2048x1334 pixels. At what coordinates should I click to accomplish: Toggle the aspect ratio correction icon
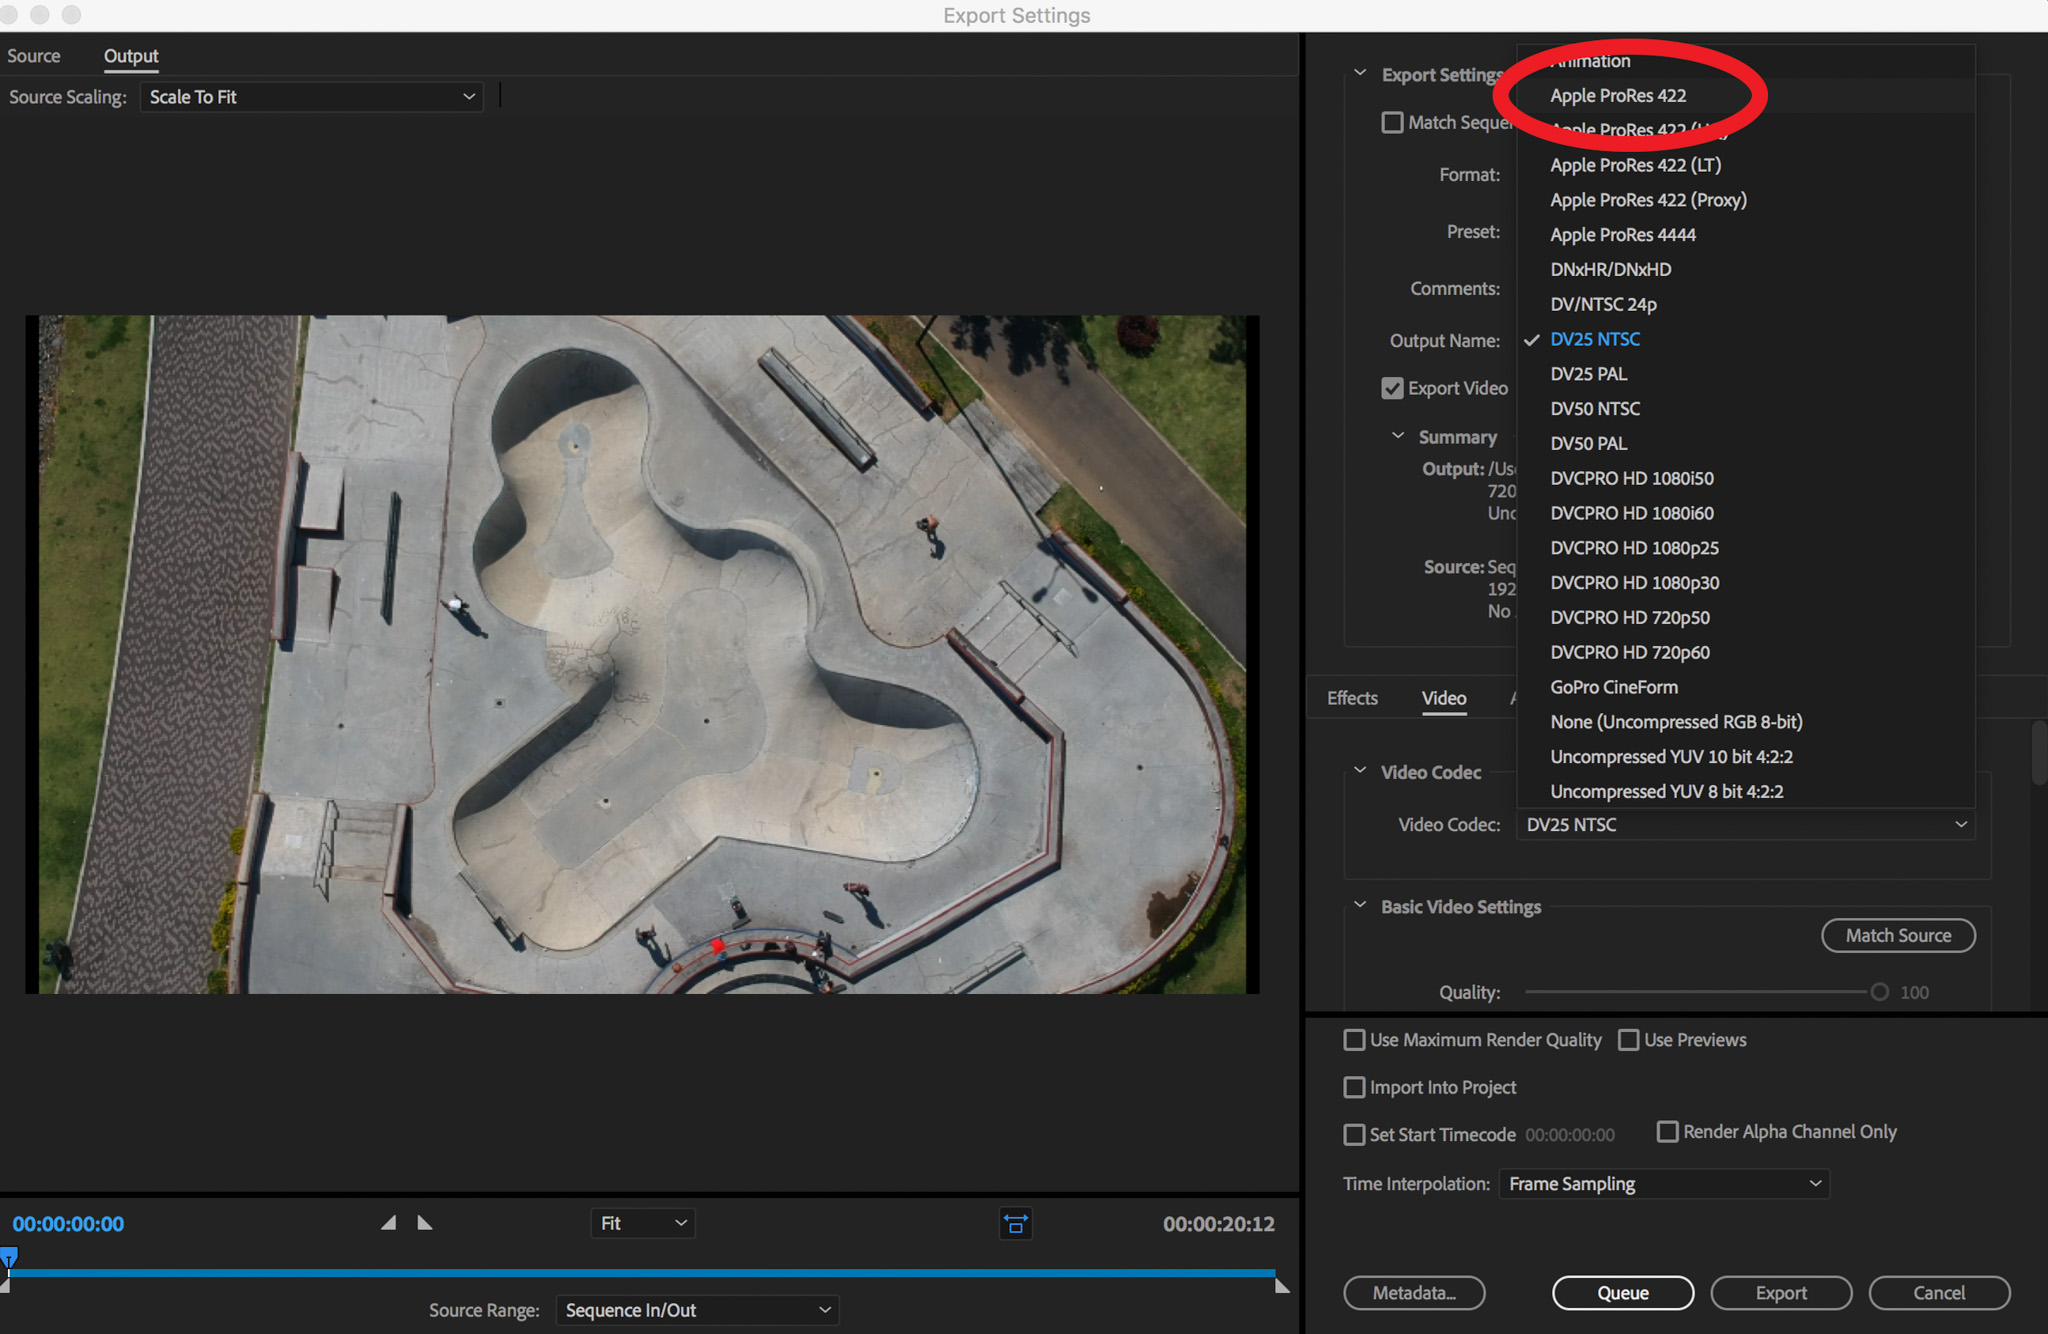pyautogui.click(x=1015, y=1223)
